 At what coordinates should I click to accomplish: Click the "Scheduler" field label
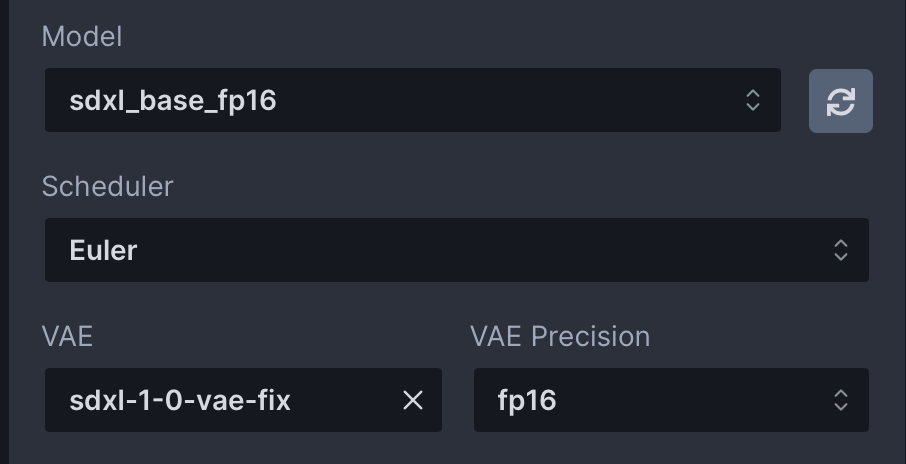107,186
